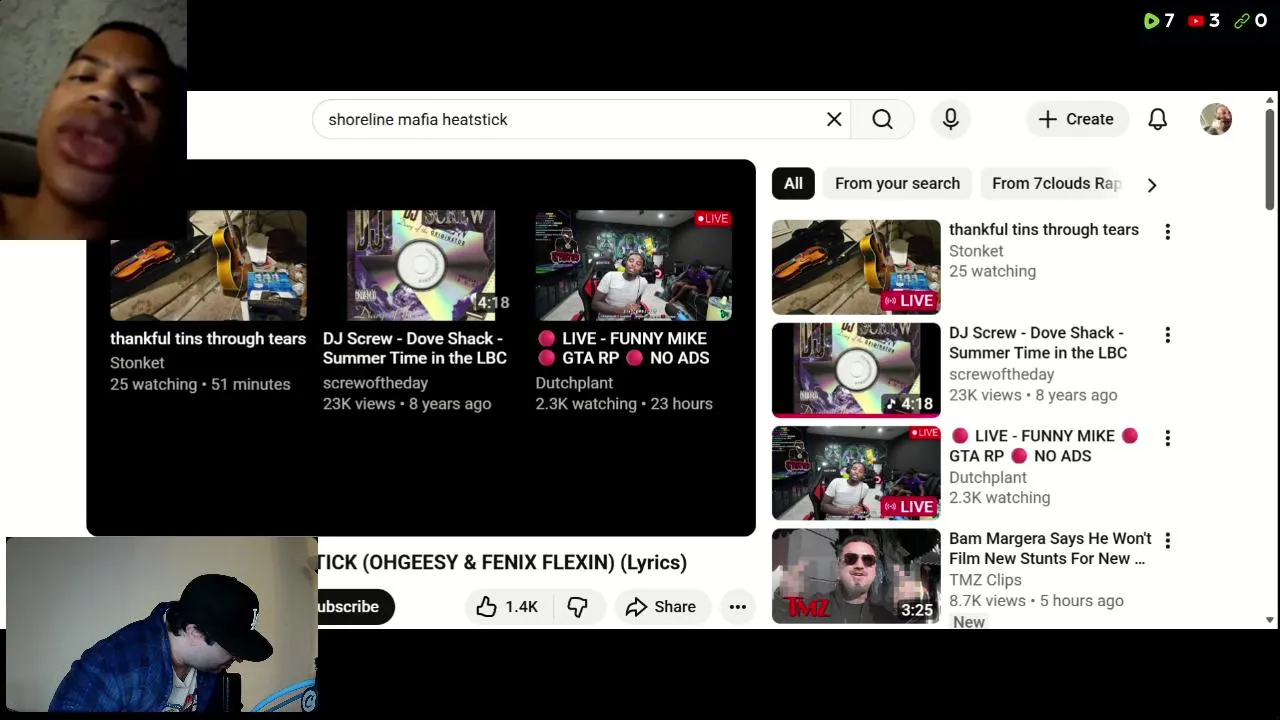Click '8.7K views • 5 hours ago' text

(x=1036, y=601)
